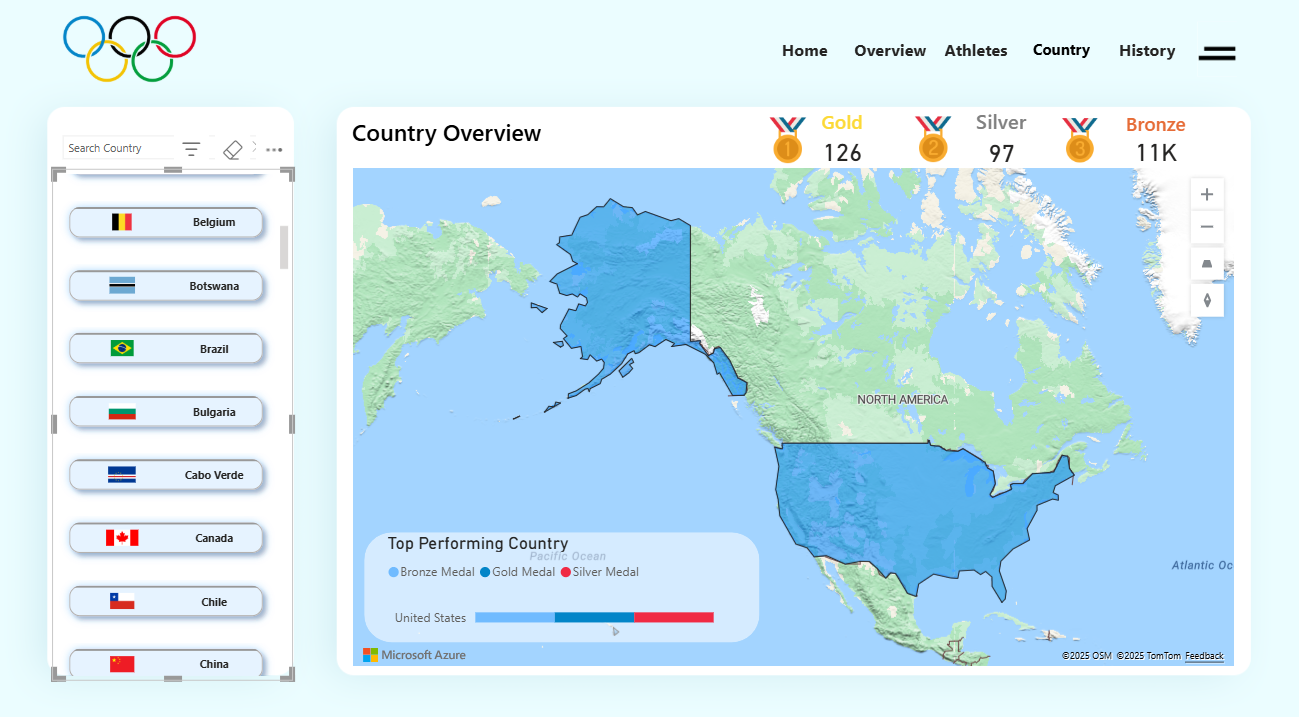Select Belgium in the country slicer
The height and width of the screenshot is (717, 1299).
tap(166, 222)
